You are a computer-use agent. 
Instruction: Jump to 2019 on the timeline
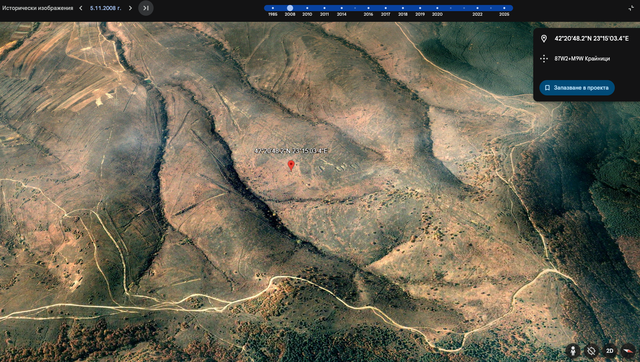[x=420, y=8]
